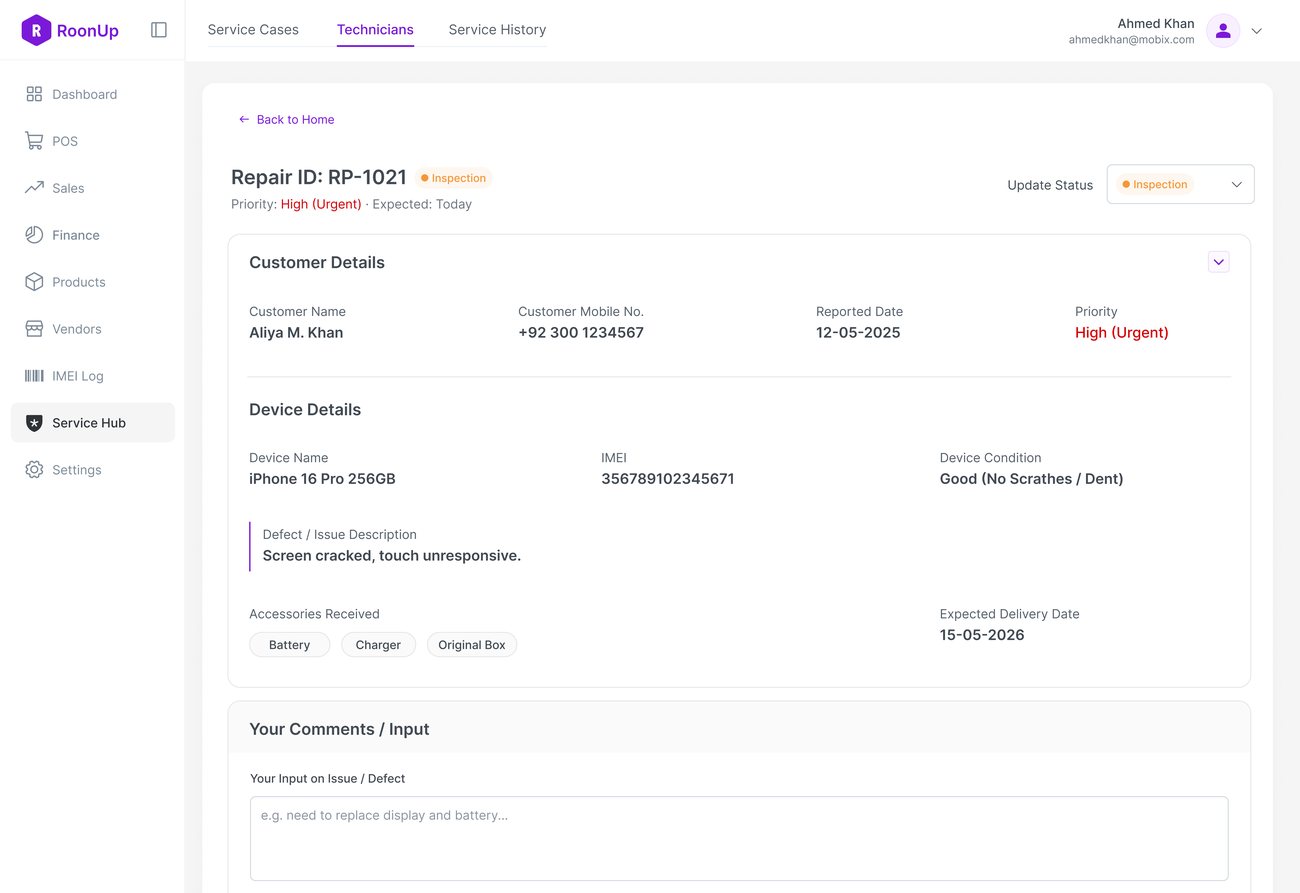Image resolution: width=1300 pixels, height=893 pixels.
Task: Click the IMEI number 356789102345671
Action: pos(668,479)
